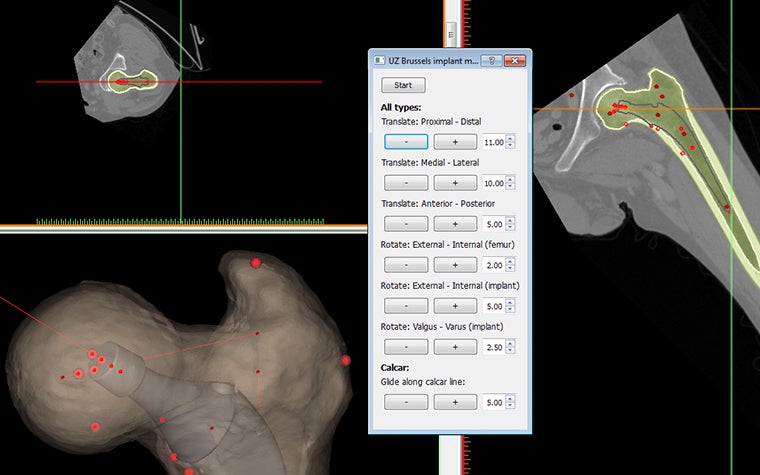Click the implant External - Internal rotation value field

click(x=494, y=306)
